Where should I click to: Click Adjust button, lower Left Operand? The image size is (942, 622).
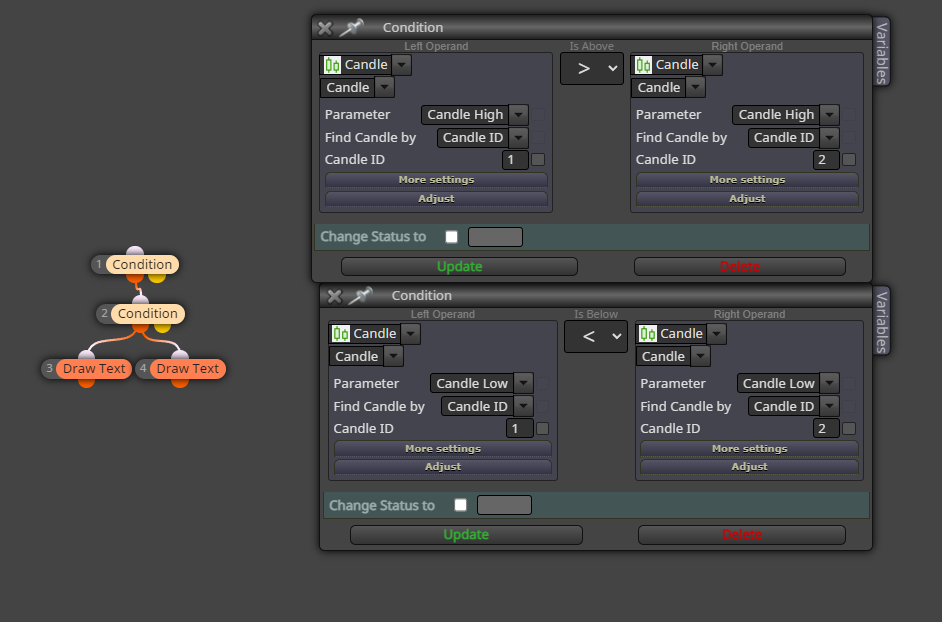pyautogui.click(x=443, y=467)
